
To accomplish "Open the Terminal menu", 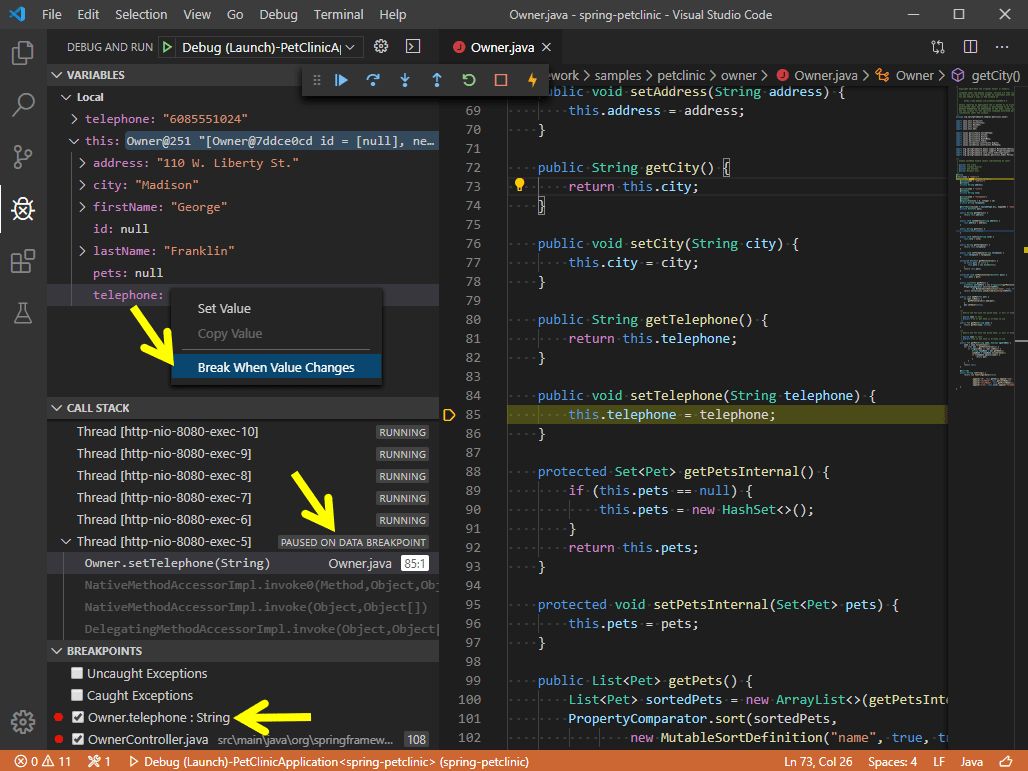I will [338, 14].
